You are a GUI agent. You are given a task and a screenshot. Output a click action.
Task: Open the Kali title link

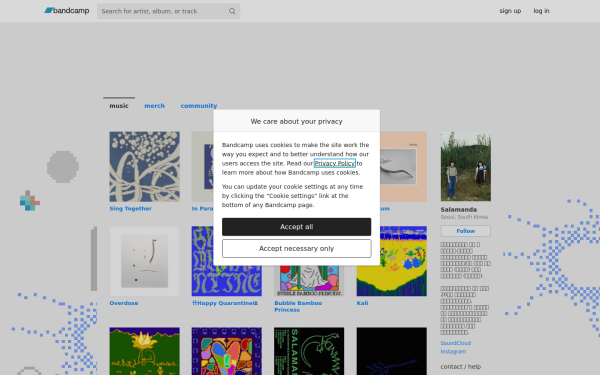click(362, 303)
